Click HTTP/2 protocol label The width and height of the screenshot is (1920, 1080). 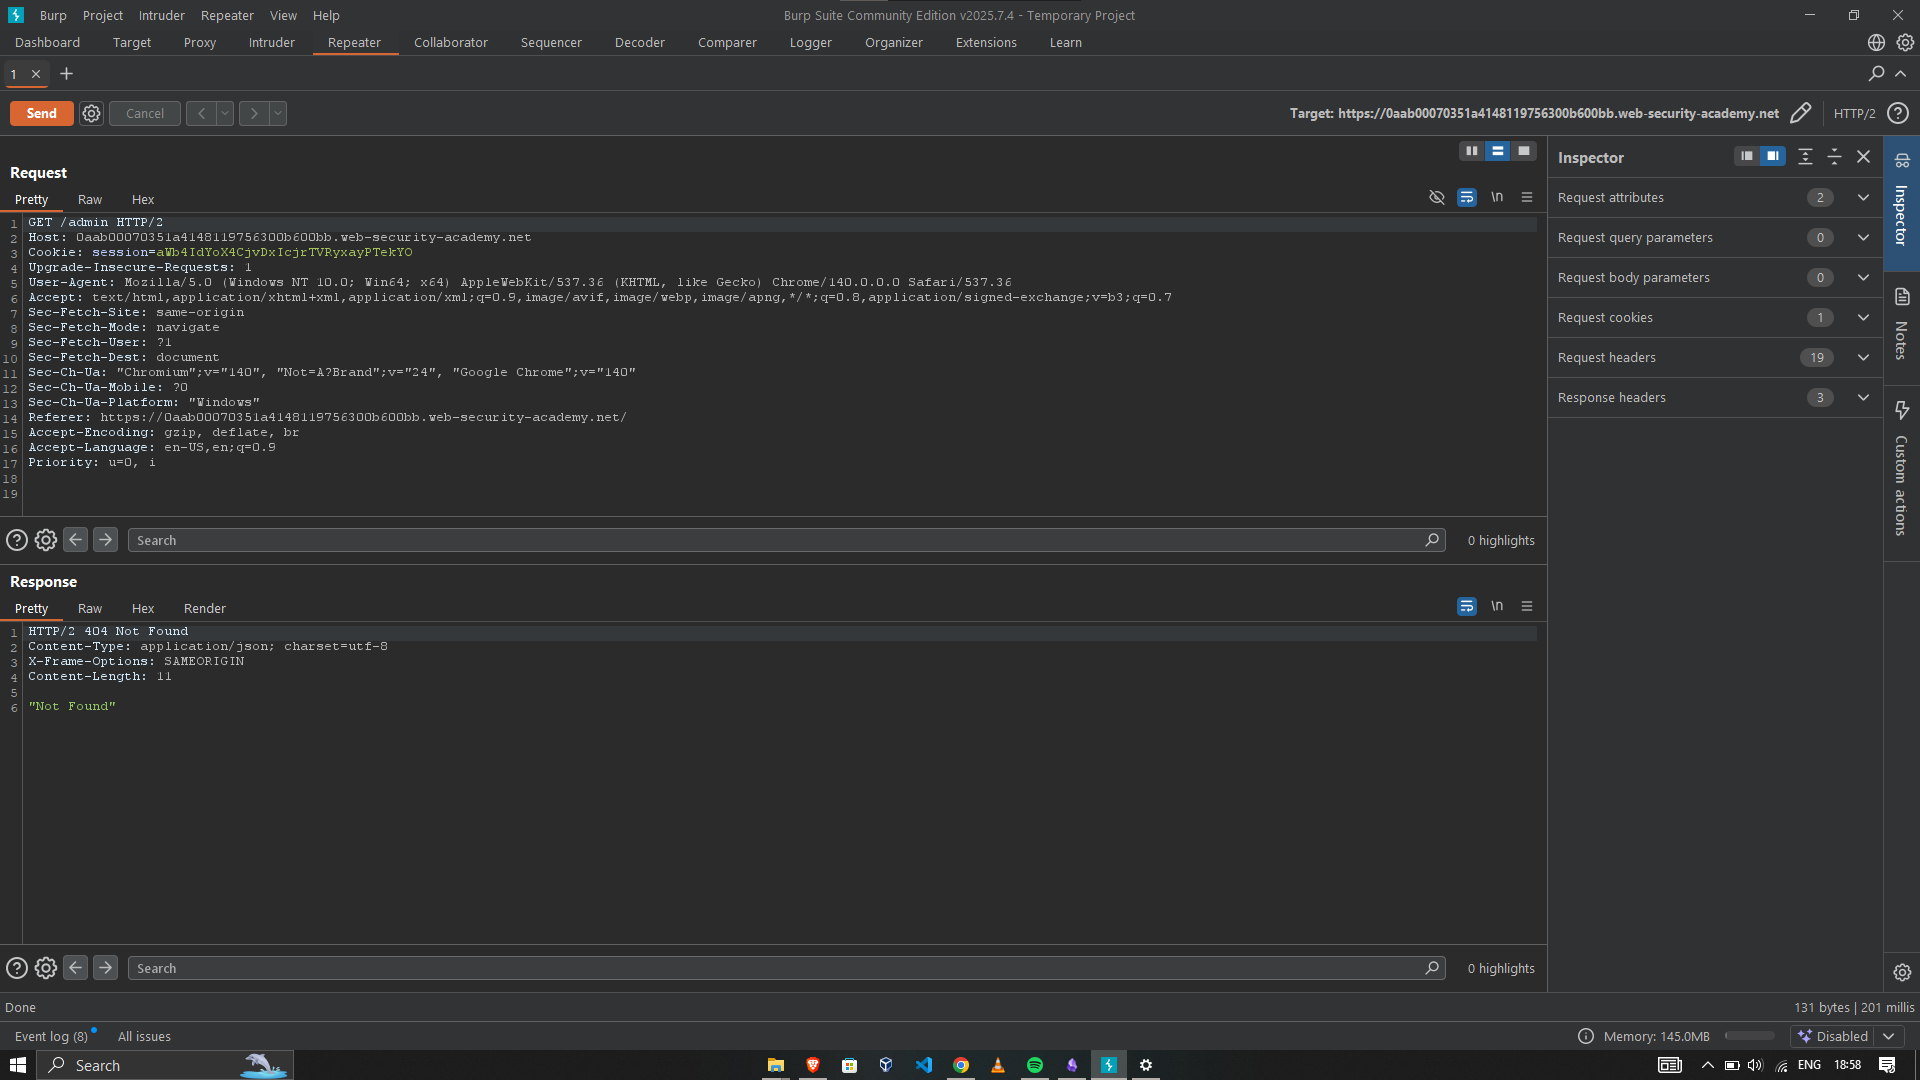1854,114
